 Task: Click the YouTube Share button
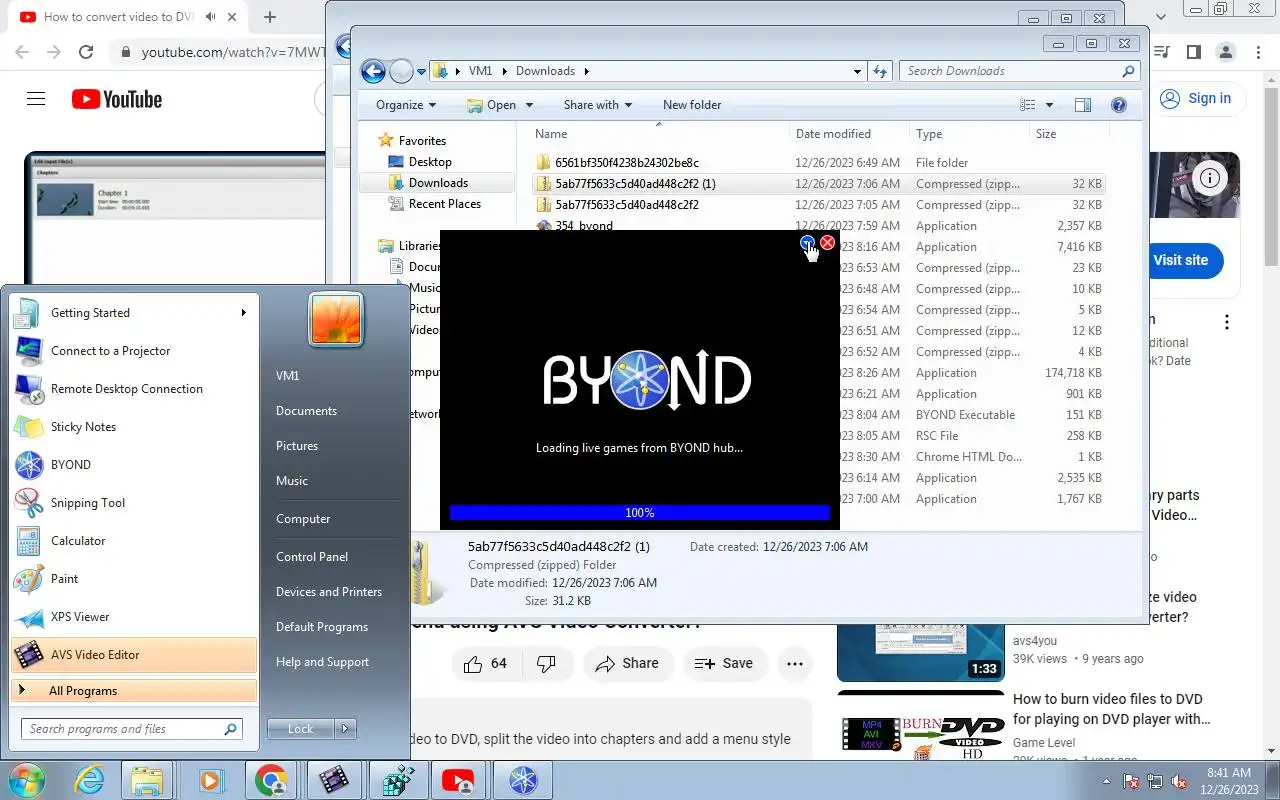[628, 663]
